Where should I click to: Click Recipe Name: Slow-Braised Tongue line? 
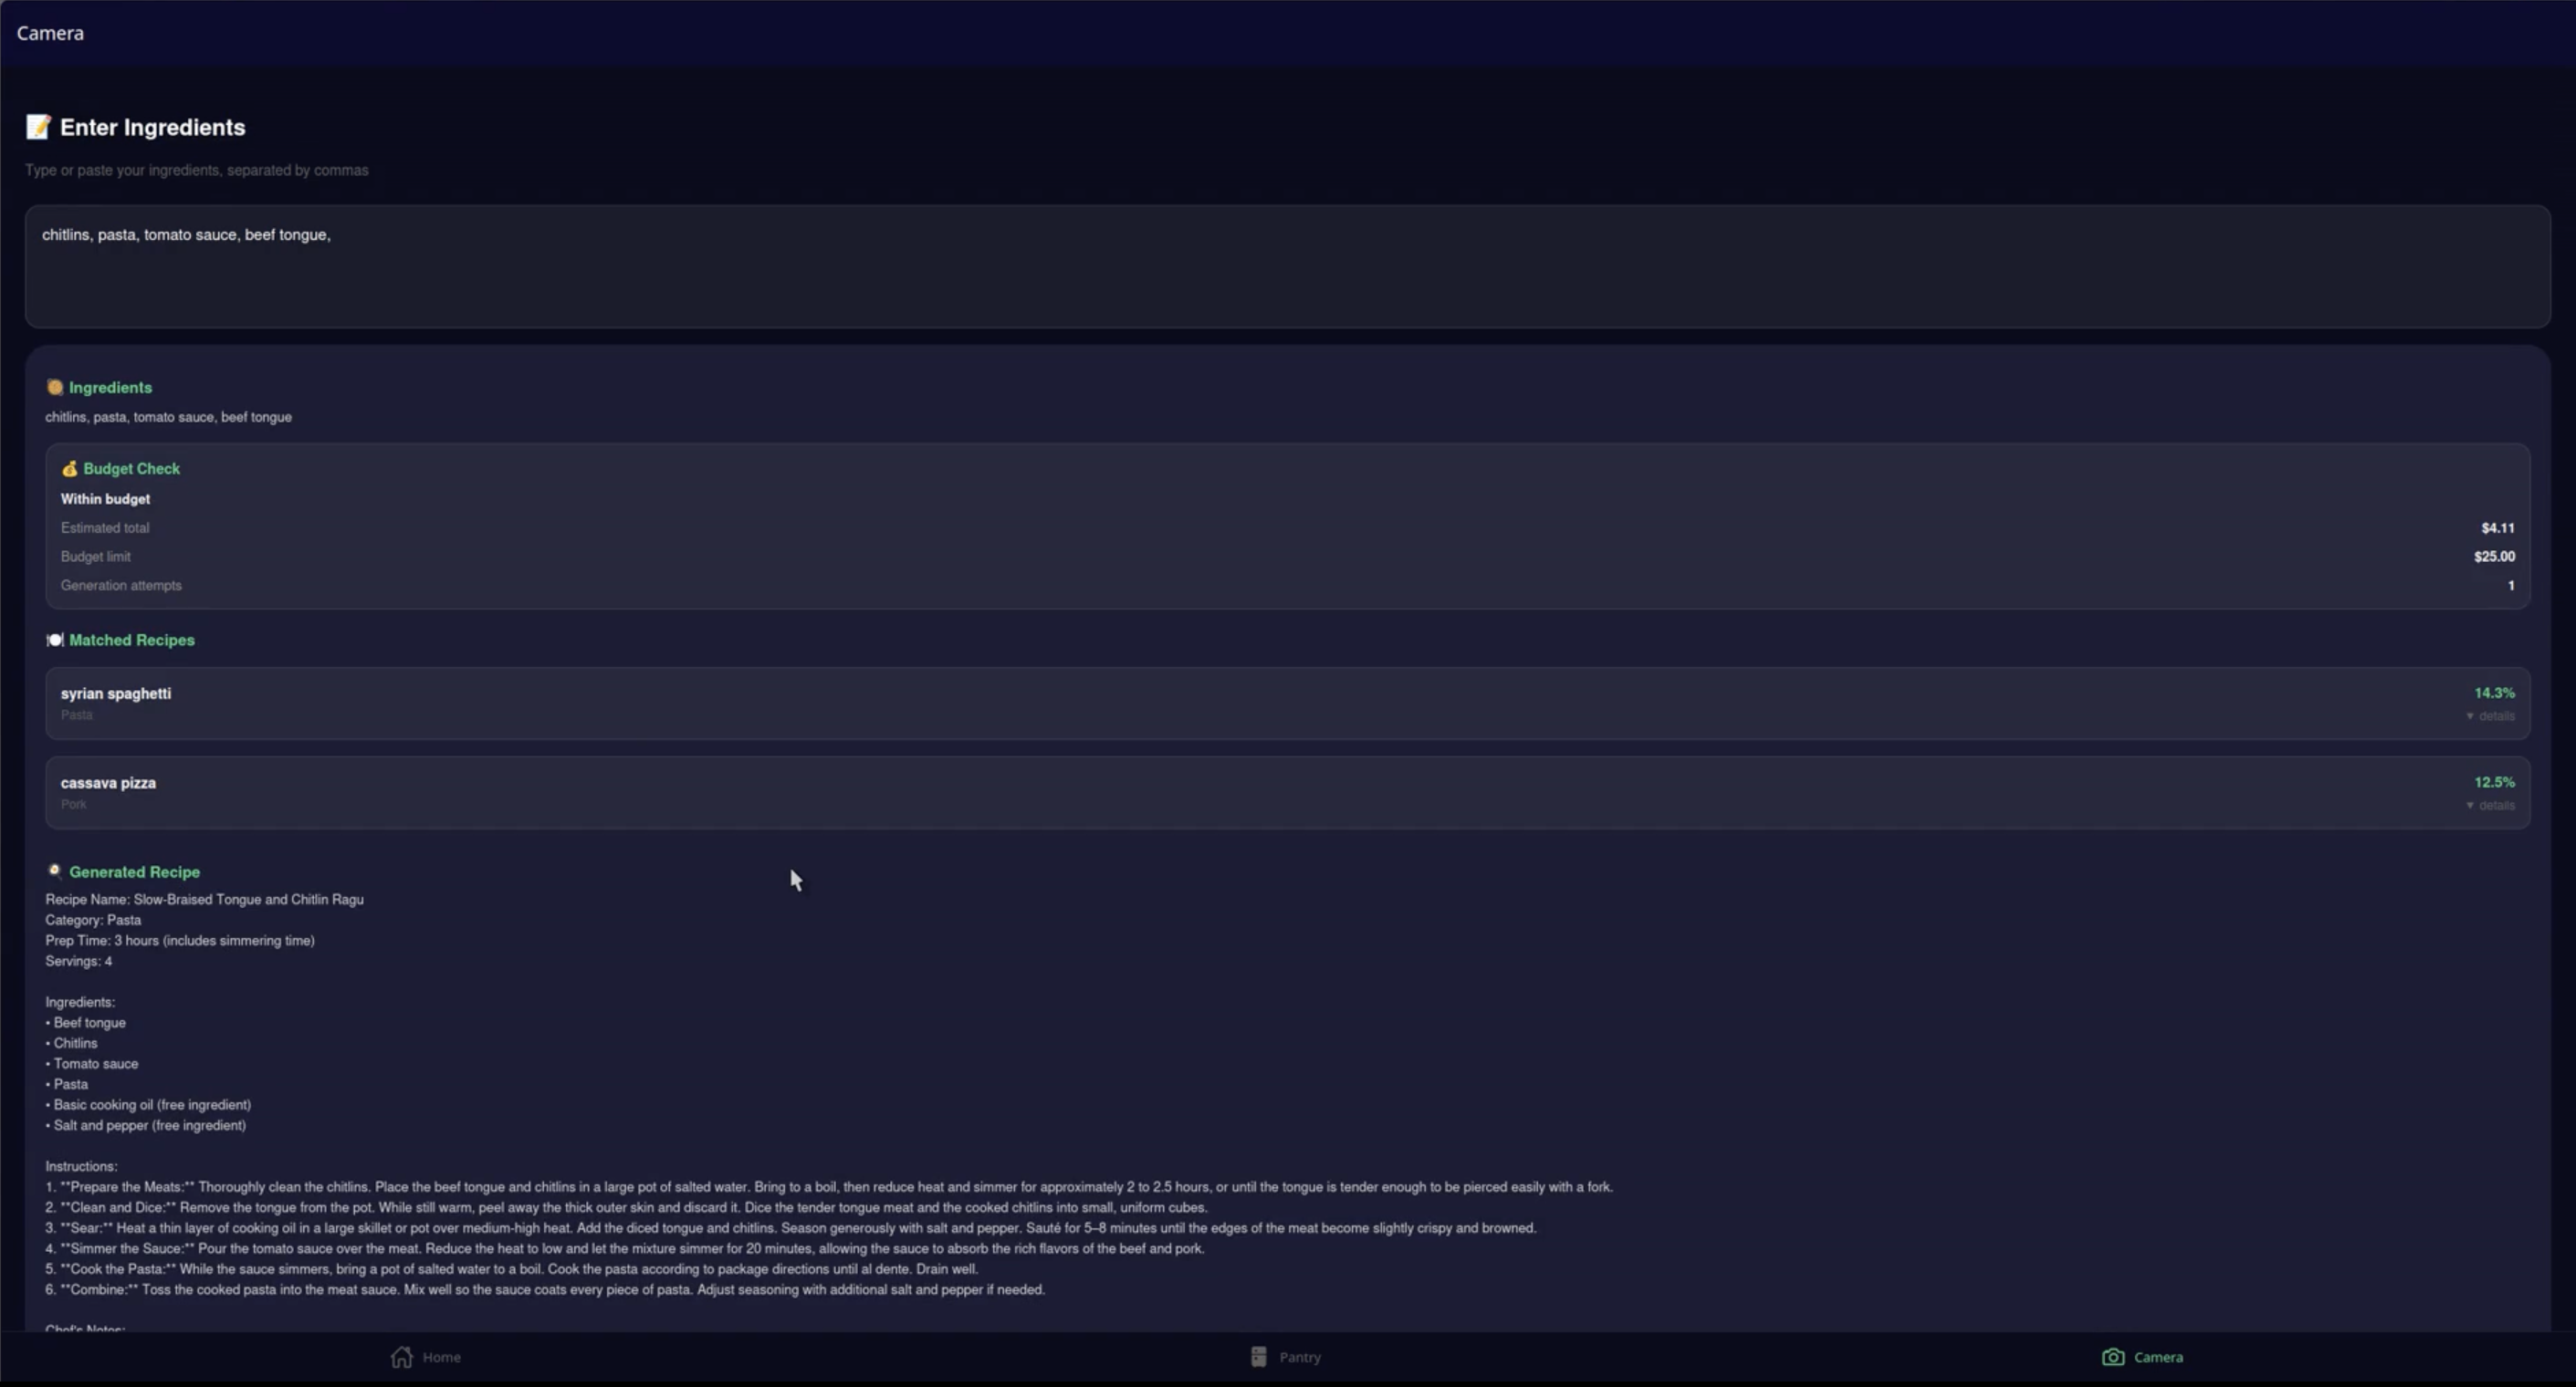[204, 899]
